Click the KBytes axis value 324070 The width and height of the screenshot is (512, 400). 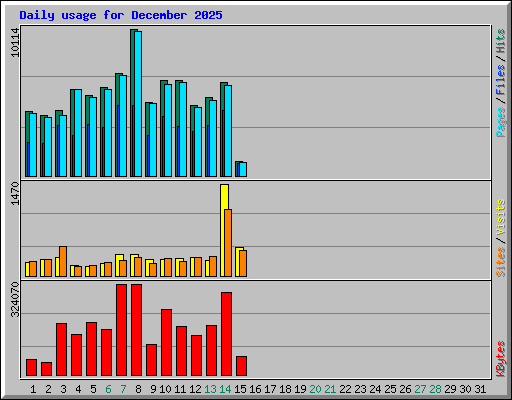click(15, 300)
